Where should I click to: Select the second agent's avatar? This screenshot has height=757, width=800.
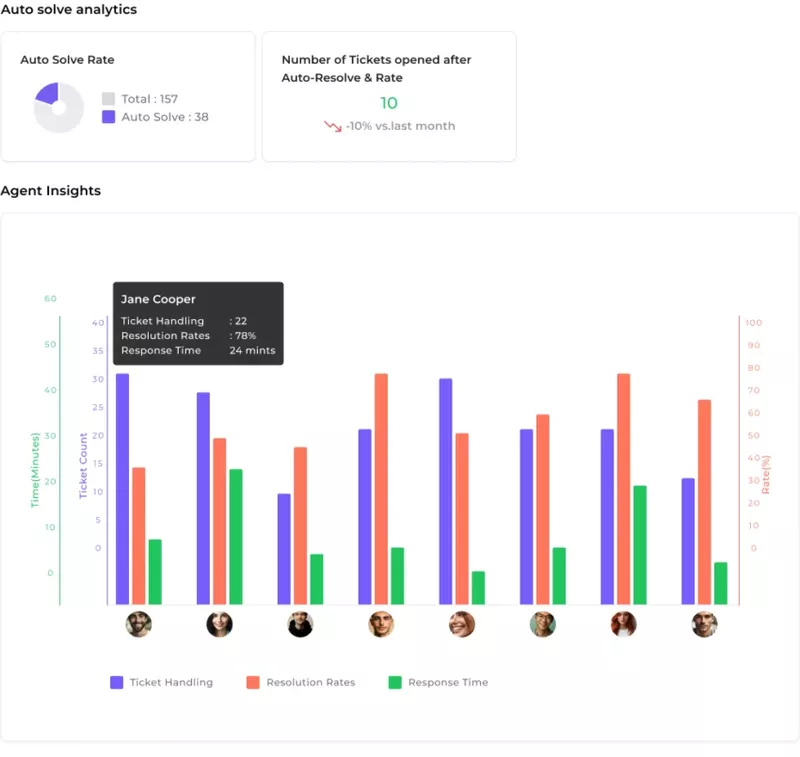[x=219, y=624]
